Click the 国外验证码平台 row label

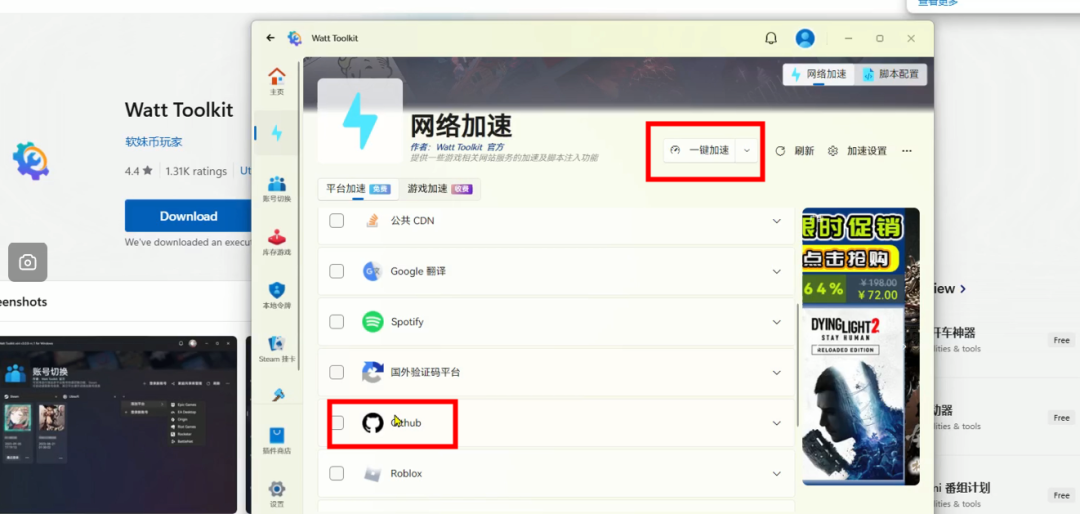425,372
